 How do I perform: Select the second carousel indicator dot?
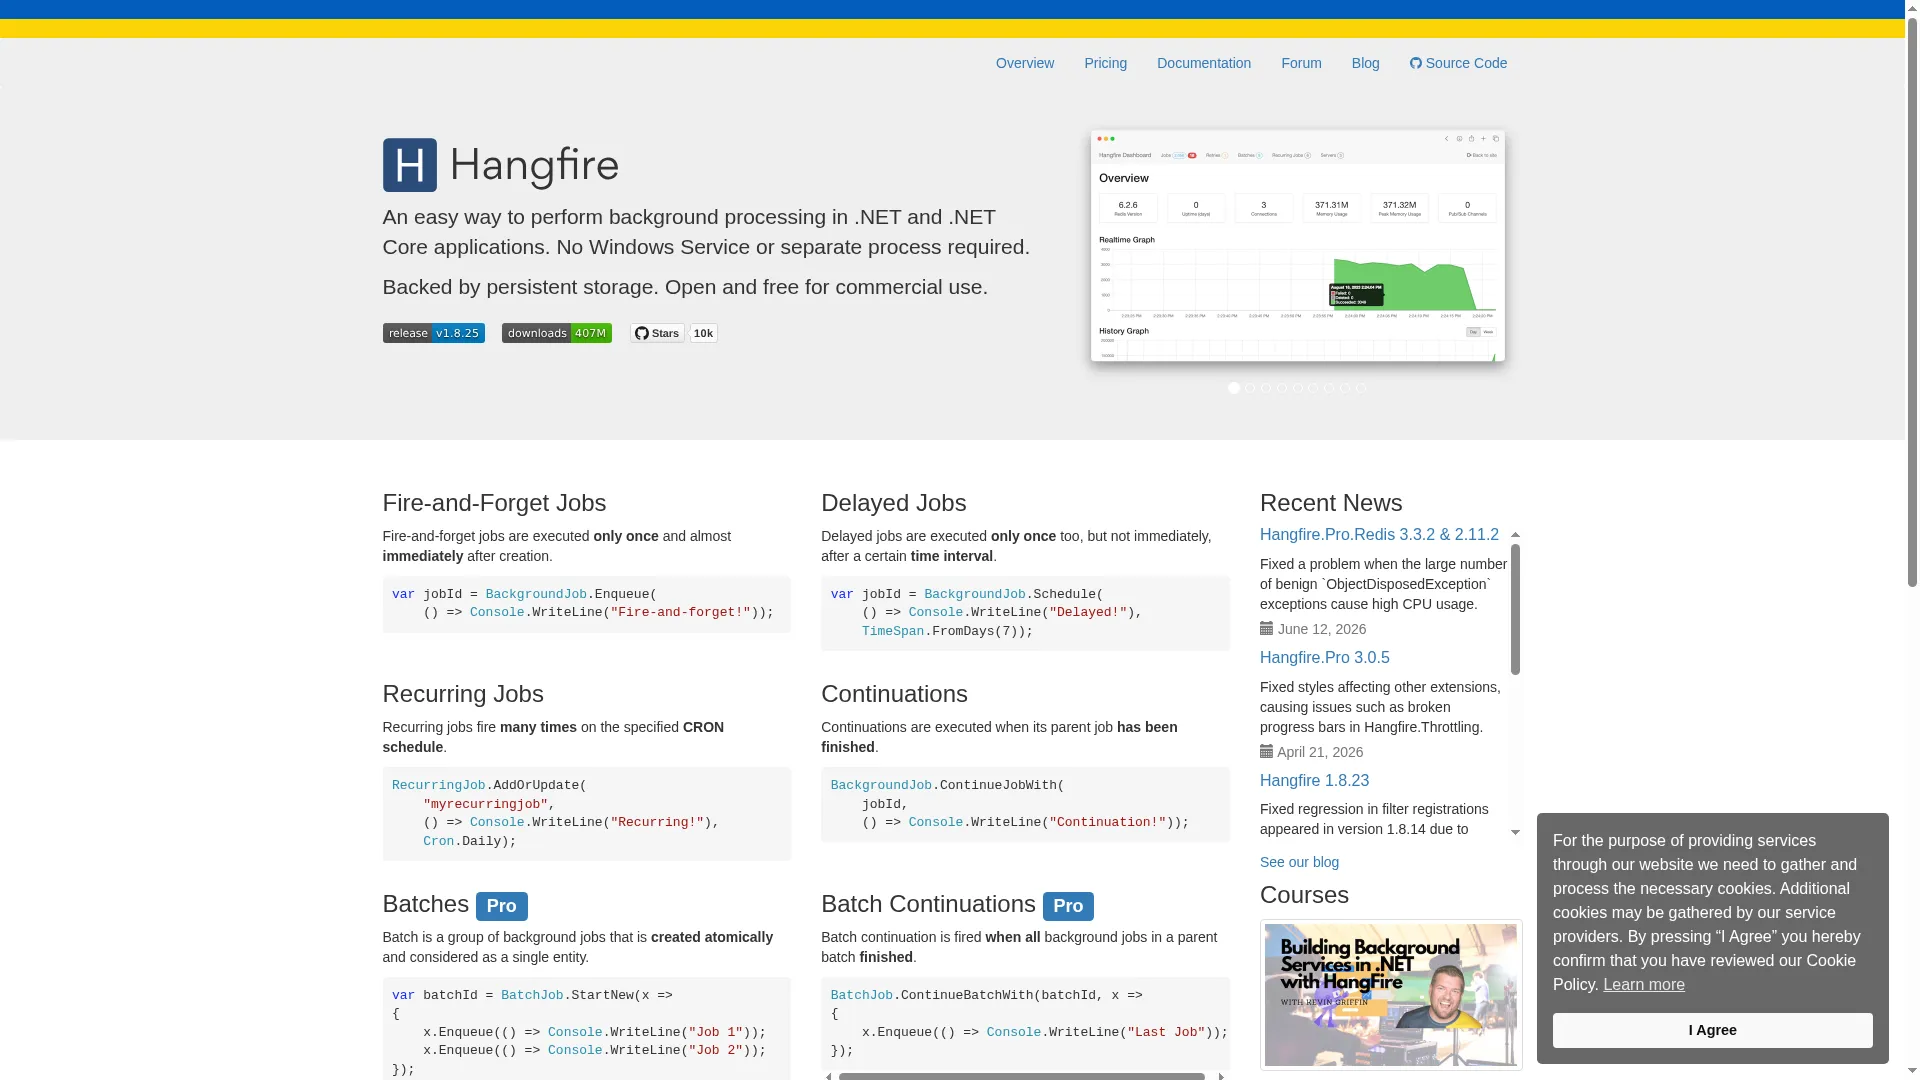pos(1249,388)
